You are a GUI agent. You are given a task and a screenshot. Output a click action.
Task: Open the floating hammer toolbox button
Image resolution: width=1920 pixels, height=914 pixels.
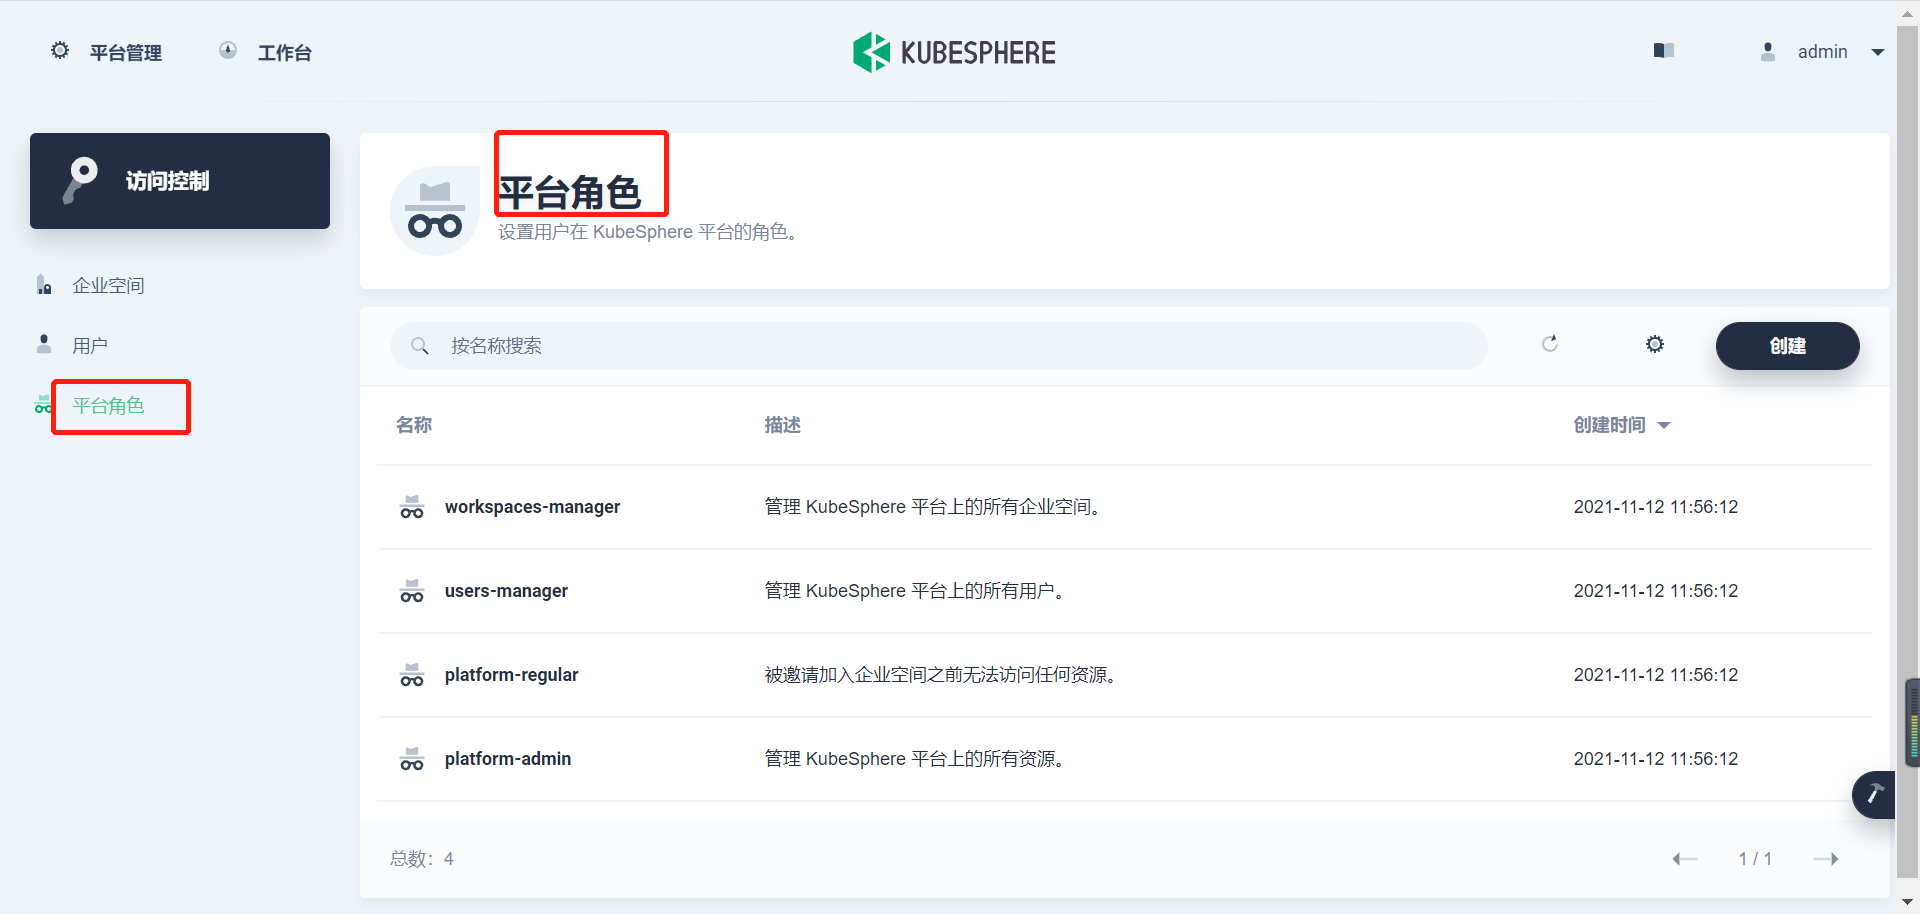(1874, 795)
